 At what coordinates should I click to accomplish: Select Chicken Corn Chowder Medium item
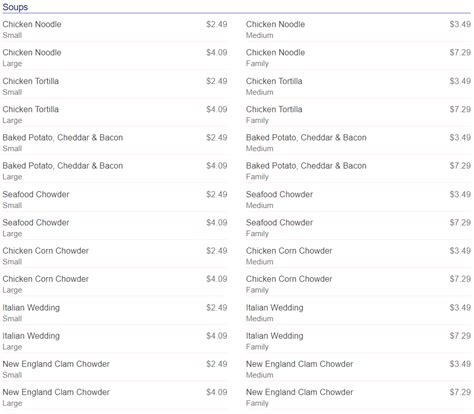[x=358, y=256]
